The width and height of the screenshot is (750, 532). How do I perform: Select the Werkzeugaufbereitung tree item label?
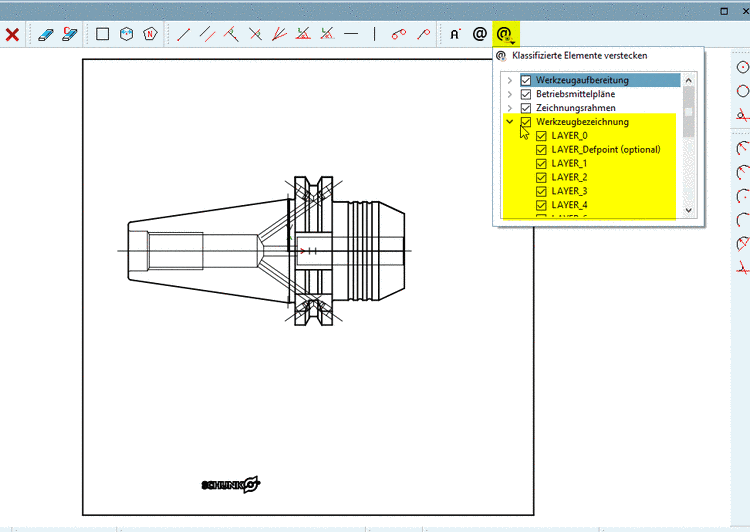tap(582, 80)
